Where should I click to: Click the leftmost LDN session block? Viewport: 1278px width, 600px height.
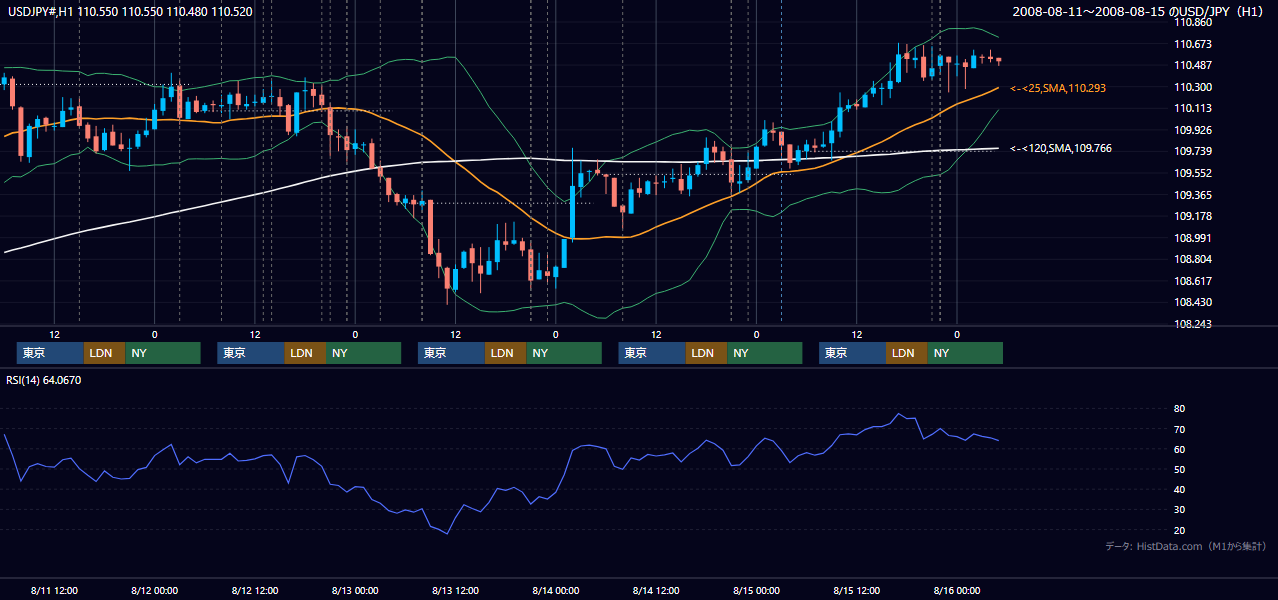pyautogui.click(x=105, y=353)
